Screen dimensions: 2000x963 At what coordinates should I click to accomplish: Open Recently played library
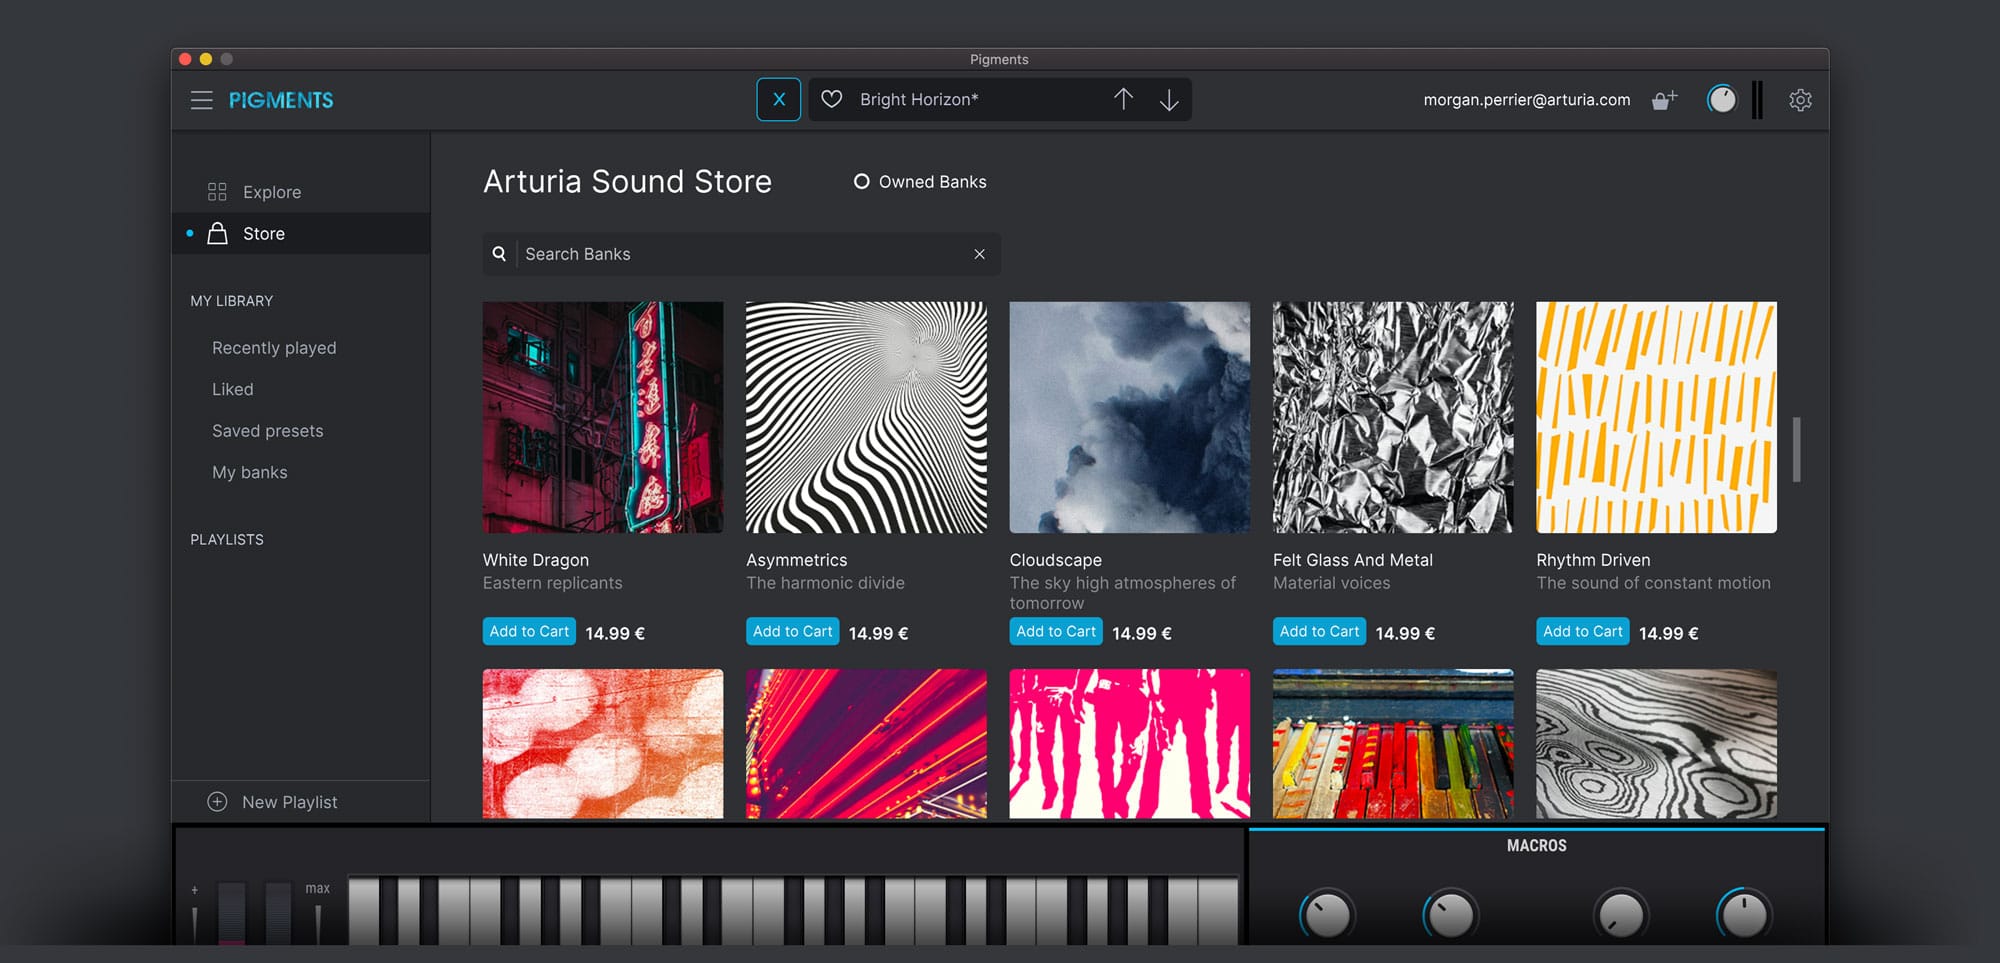pyautogui.click(x=274, y=348)
